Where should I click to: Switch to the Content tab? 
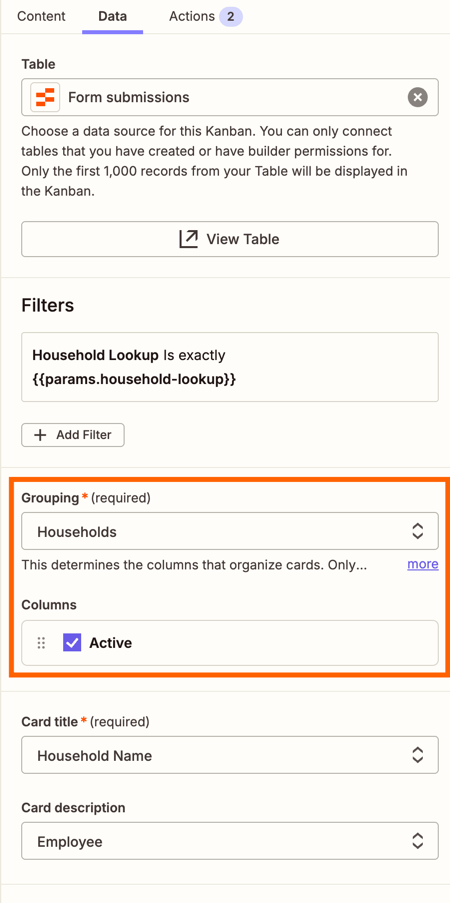[x=41, y=16]
